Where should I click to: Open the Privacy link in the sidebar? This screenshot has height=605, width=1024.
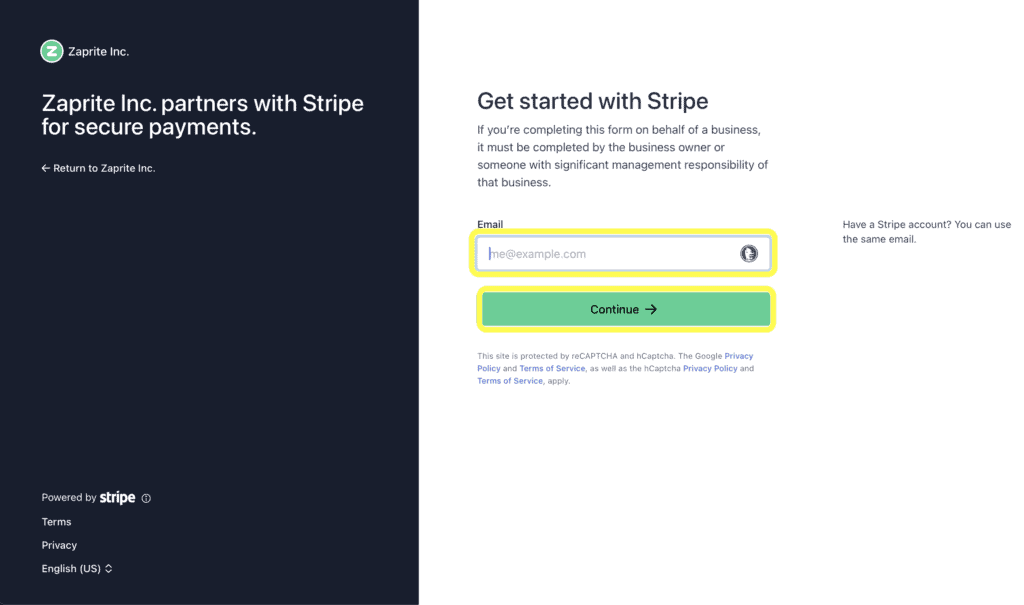tap(59, 545)
